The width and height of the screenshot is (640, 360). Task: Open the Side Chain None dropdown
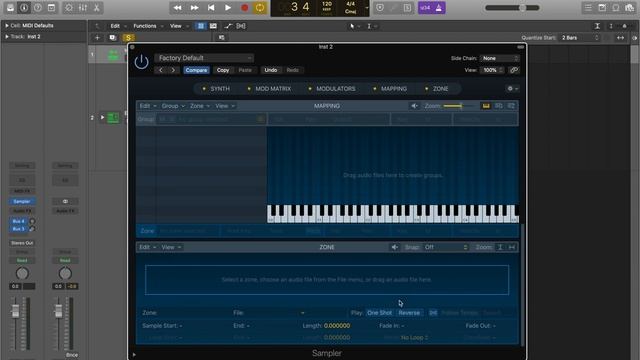pos(500,58)
